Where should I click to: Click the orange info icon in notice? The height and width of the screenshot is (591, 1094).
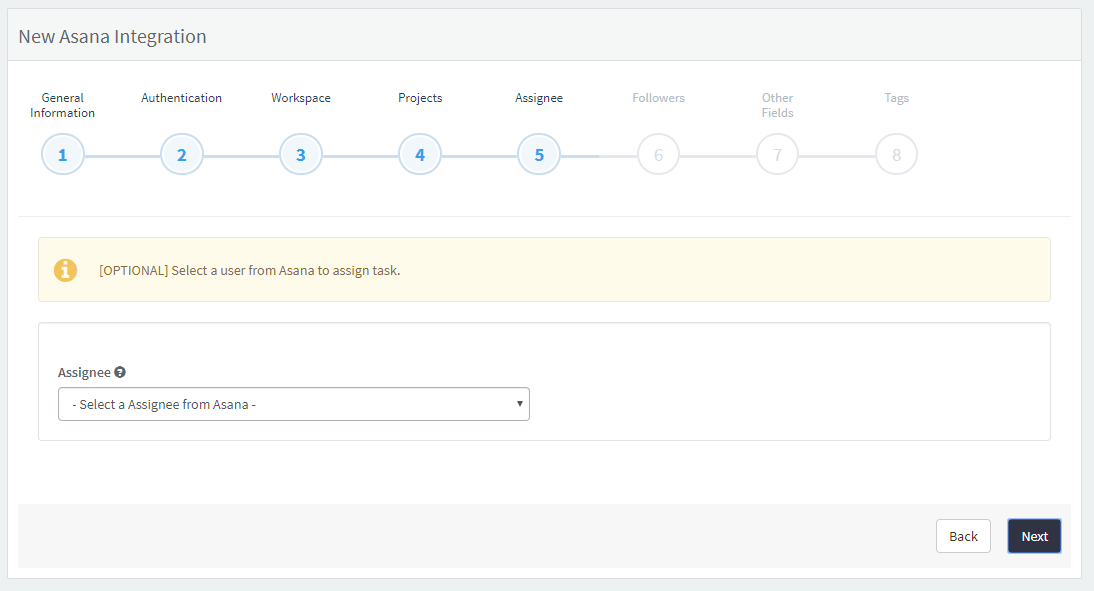66,270
